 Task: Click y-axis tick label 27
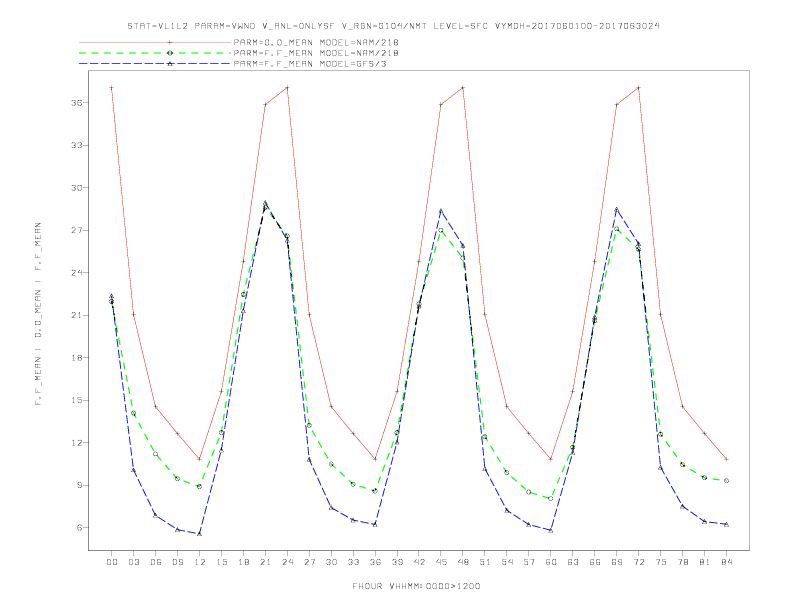77,230
